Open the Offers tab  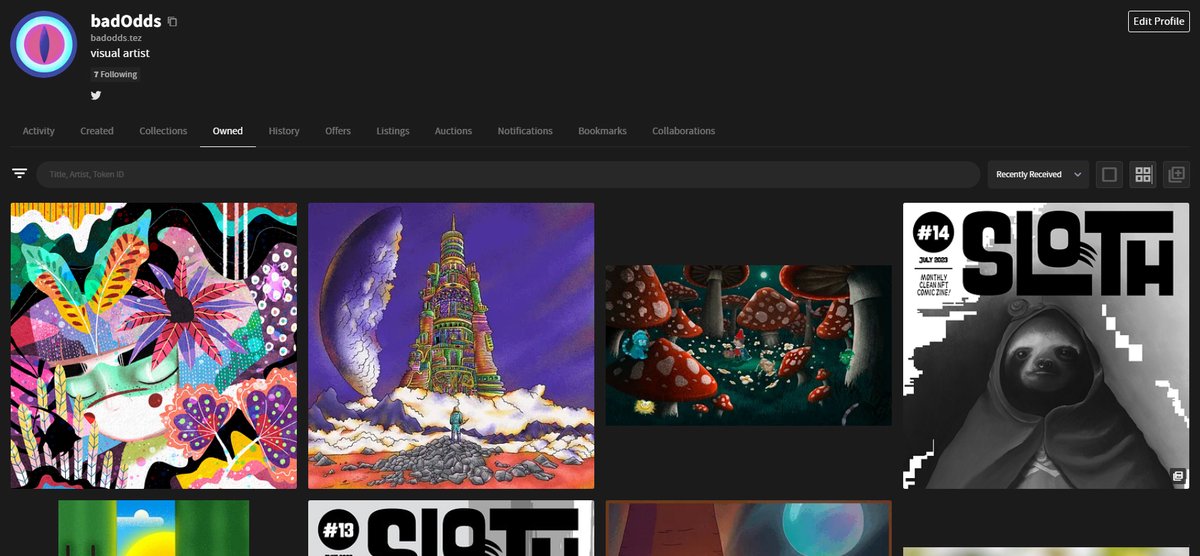point(338,131)
